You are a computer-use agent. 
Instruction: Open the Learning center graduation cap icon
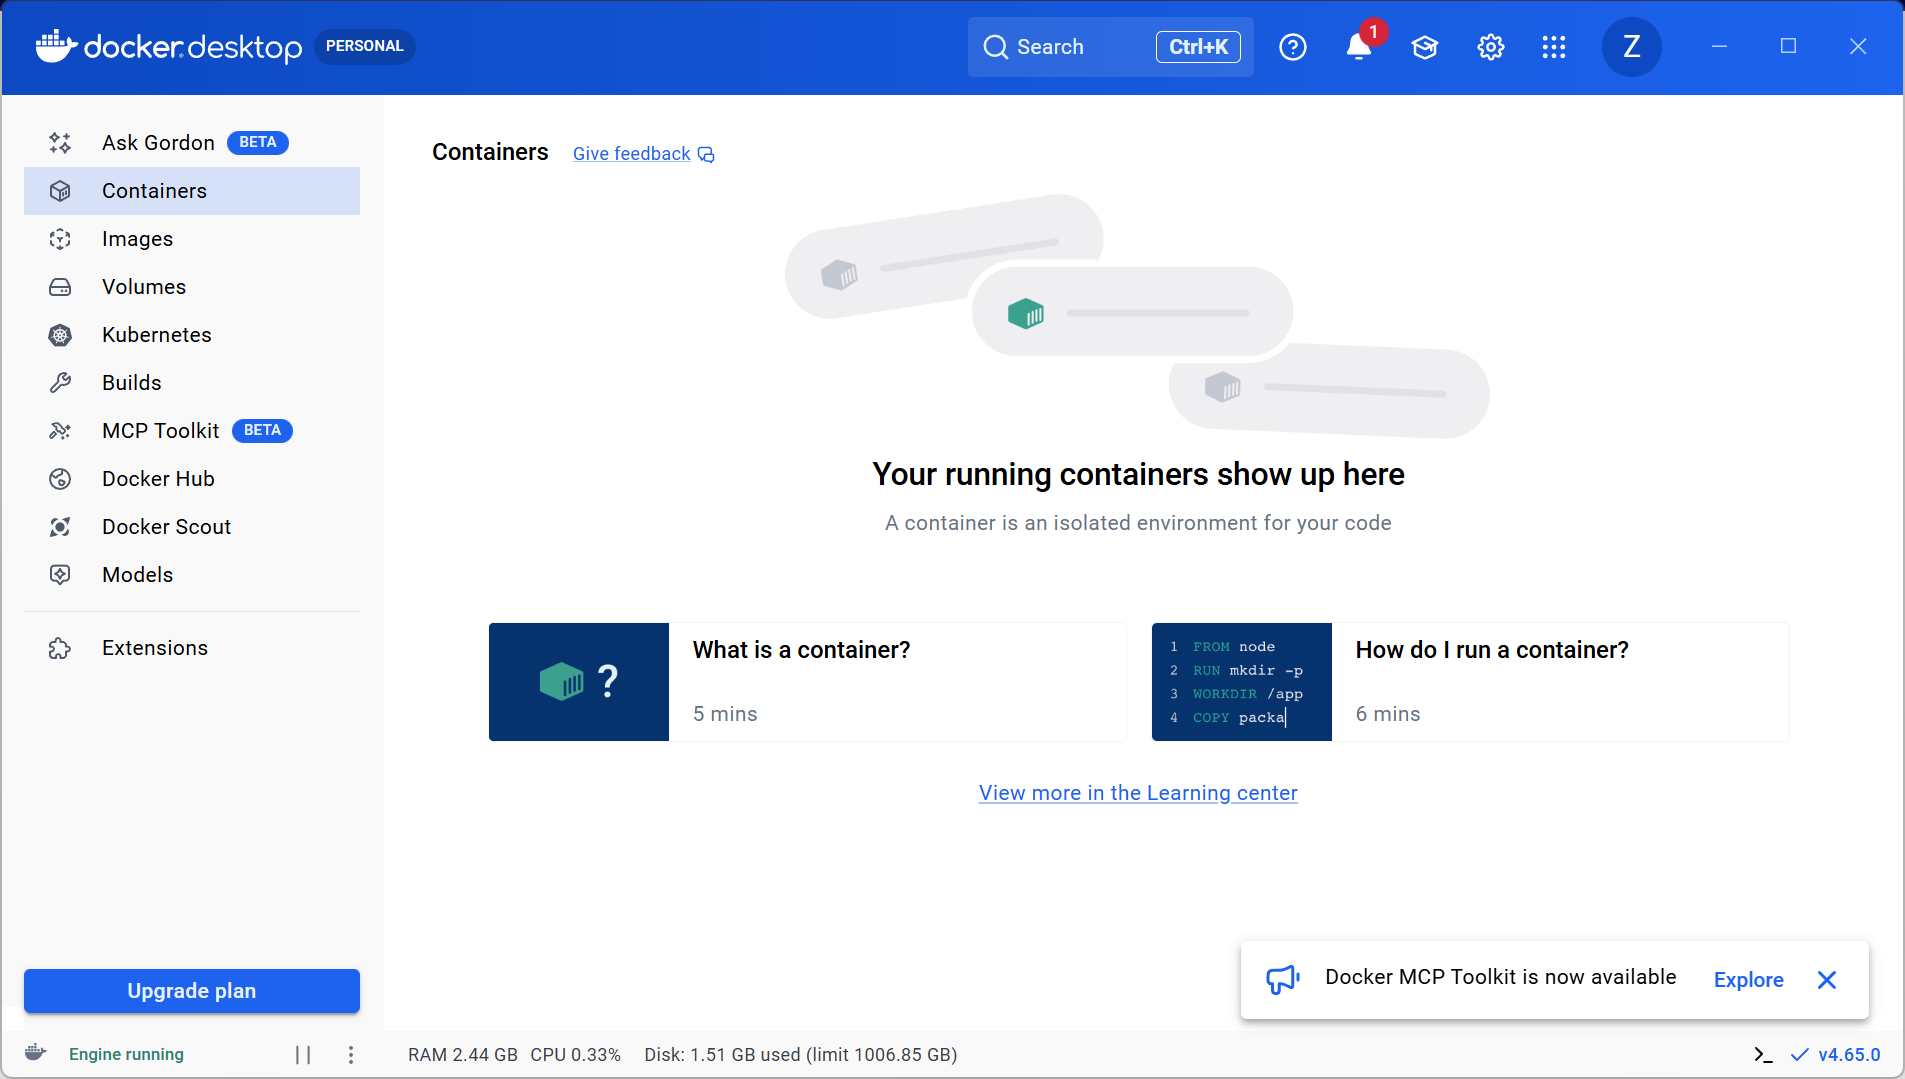[x=1425, y=47]
